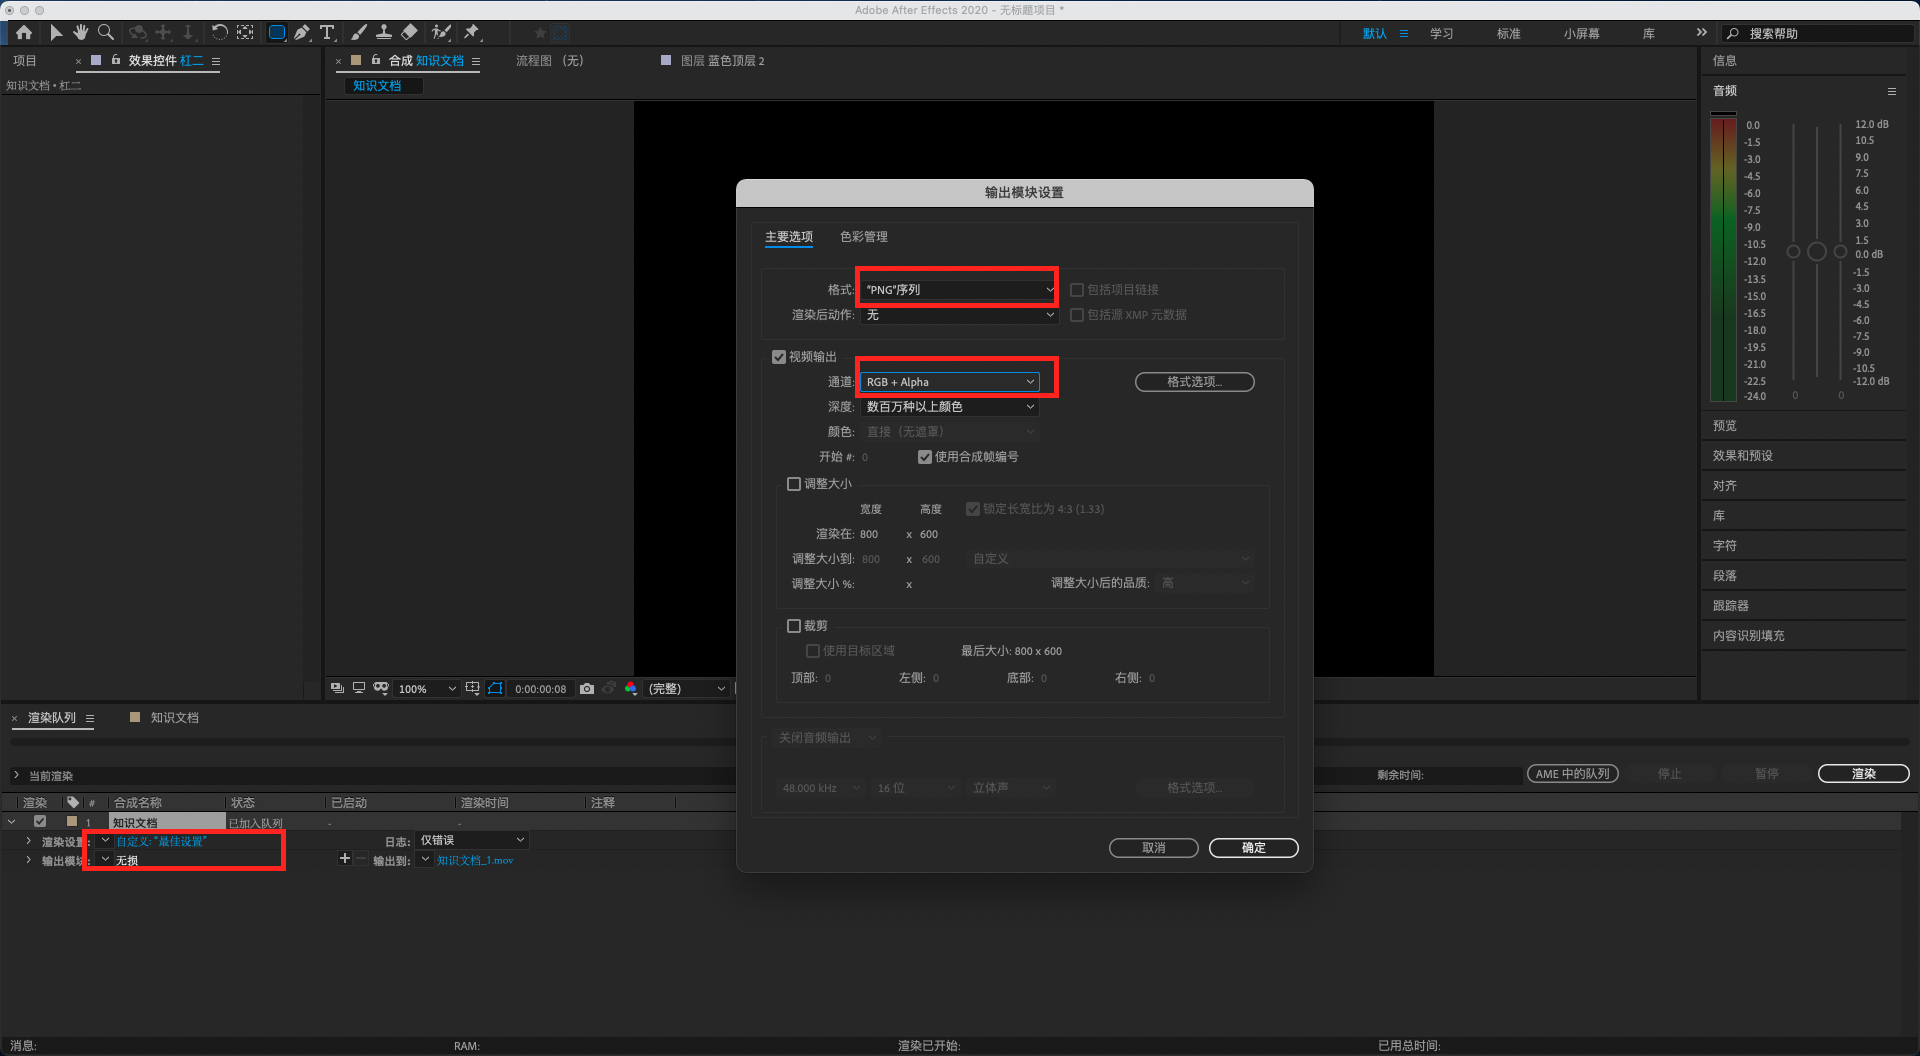Screen dimensions: 1920x1056
Task: Enable 调整大小 checkbox
Action: point(794,484)
